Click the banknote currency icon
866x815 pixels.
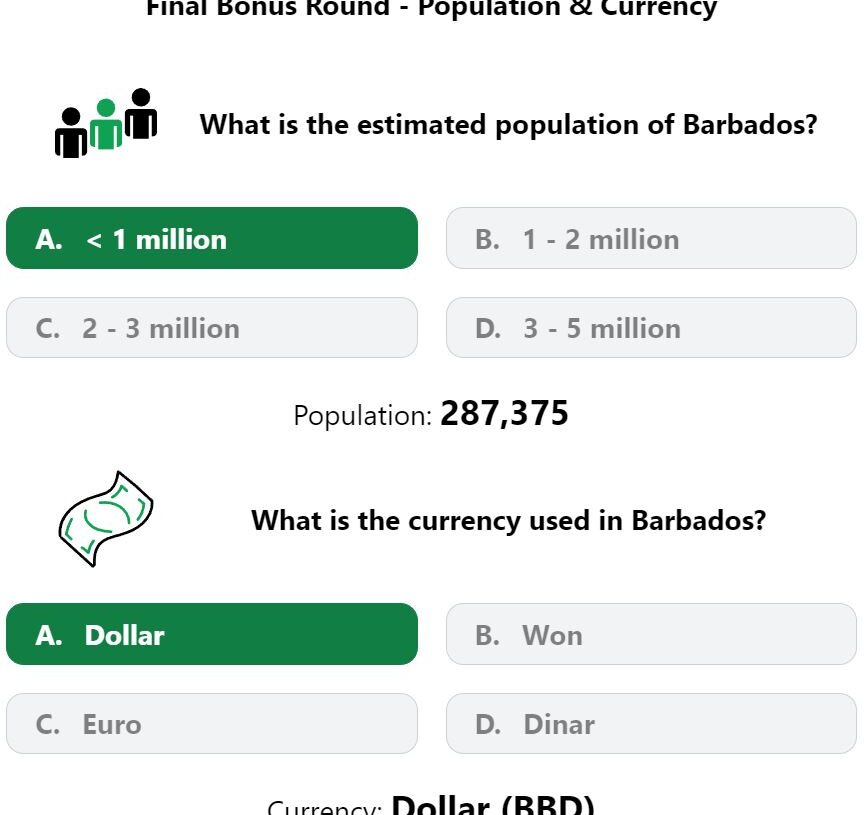pos(105,519)
